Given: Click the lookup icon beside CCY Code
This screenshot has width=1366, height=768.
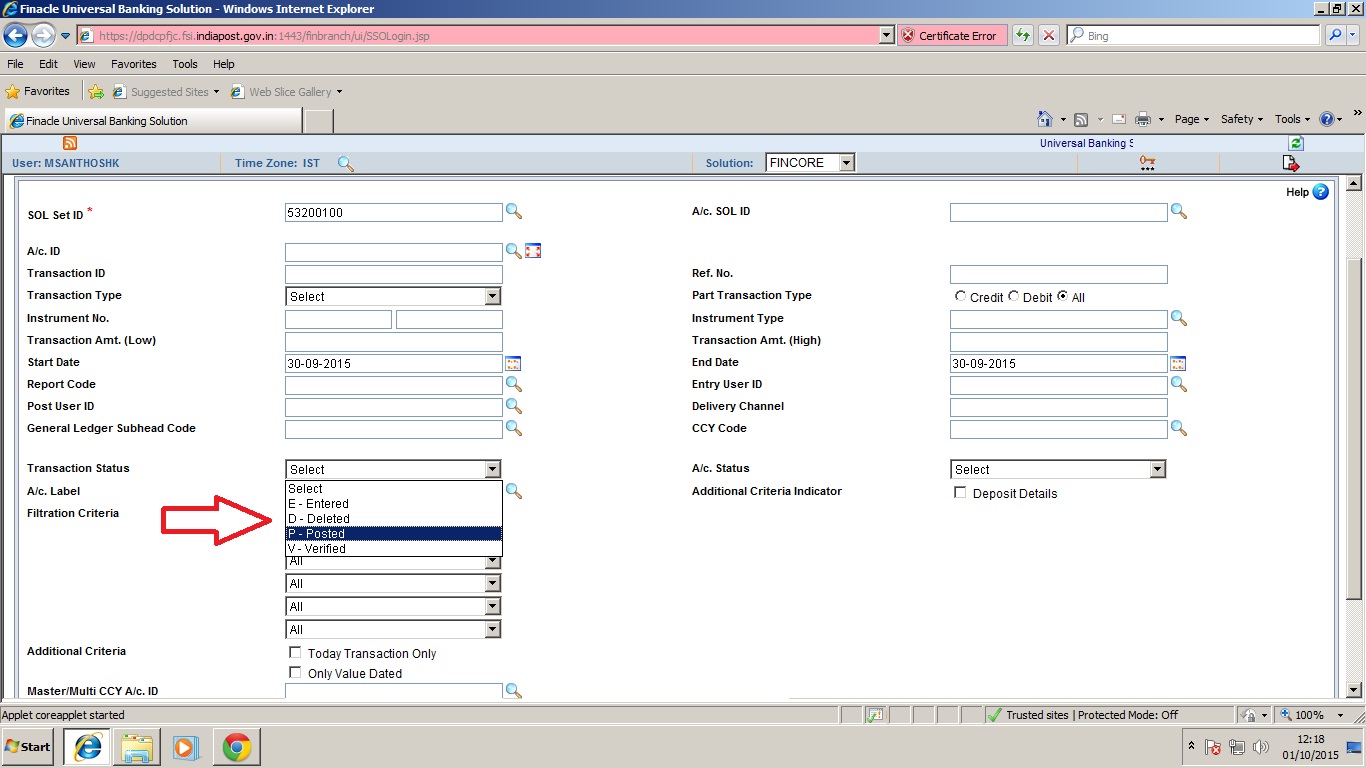Looking at the screenshot, I should pyautogui.click(x=1178, y=428).
